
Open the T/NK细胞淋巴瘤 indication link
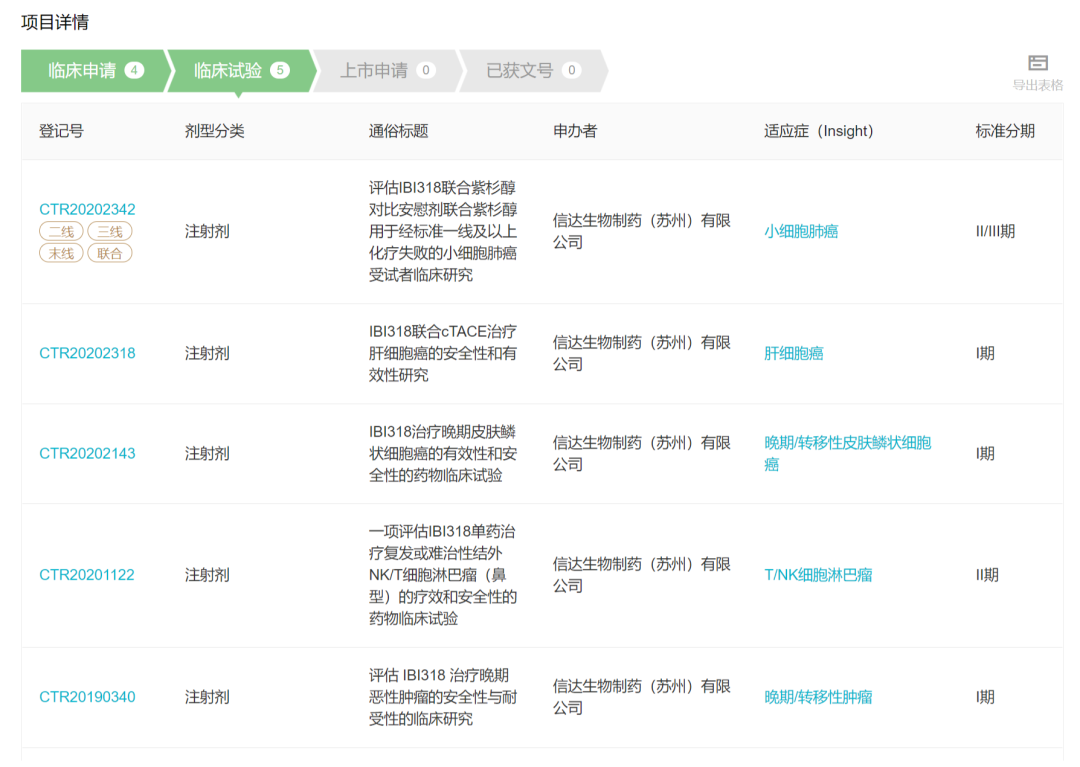(x=818, y=575)
